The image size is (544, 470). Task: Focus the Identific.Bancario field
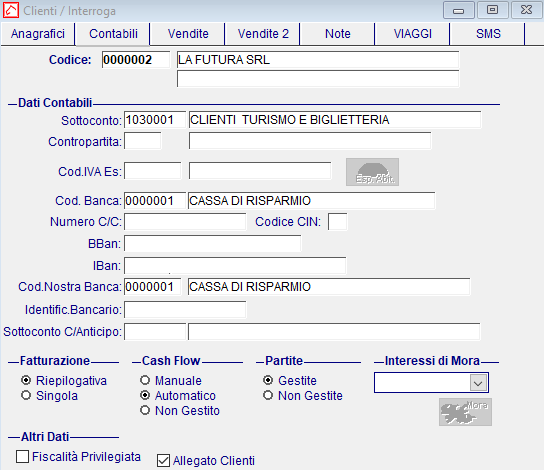185,310
